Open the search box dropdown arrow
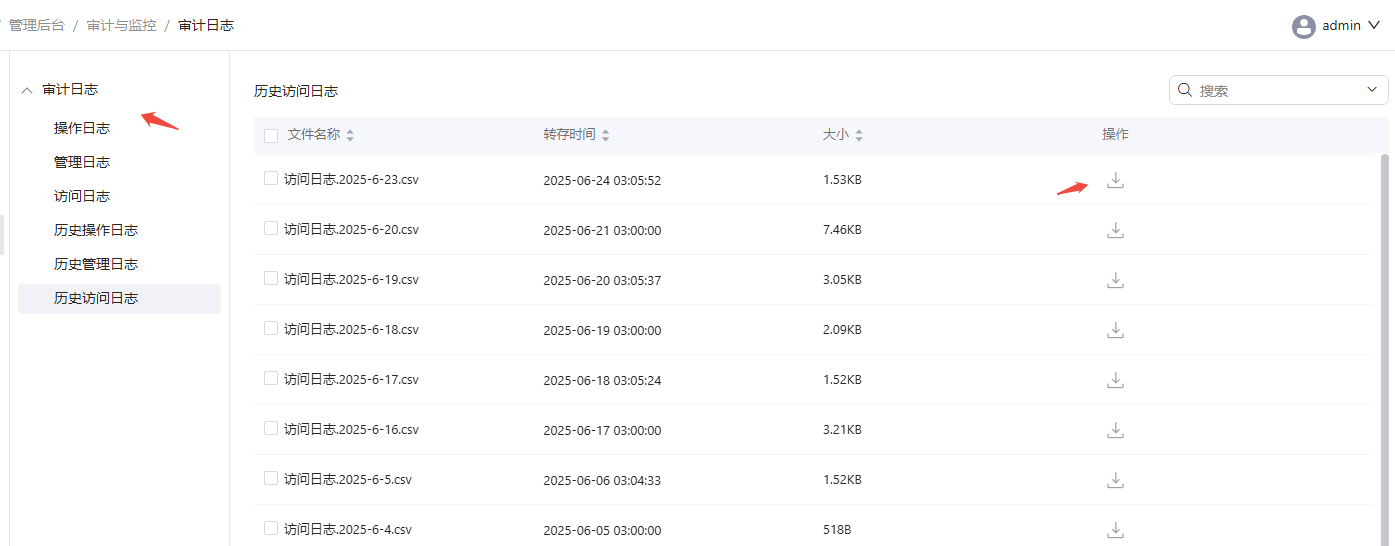1395x546 pixels. [x=1372, y=90]
